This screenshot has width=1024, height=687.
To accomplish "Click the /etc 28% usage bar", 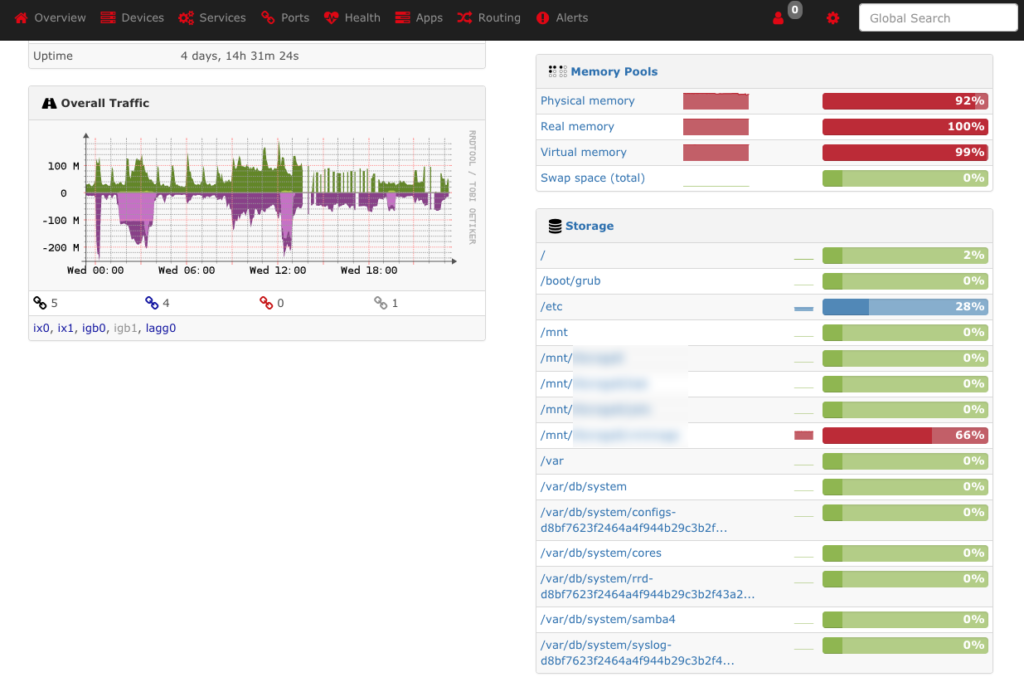I will [905, 307].
